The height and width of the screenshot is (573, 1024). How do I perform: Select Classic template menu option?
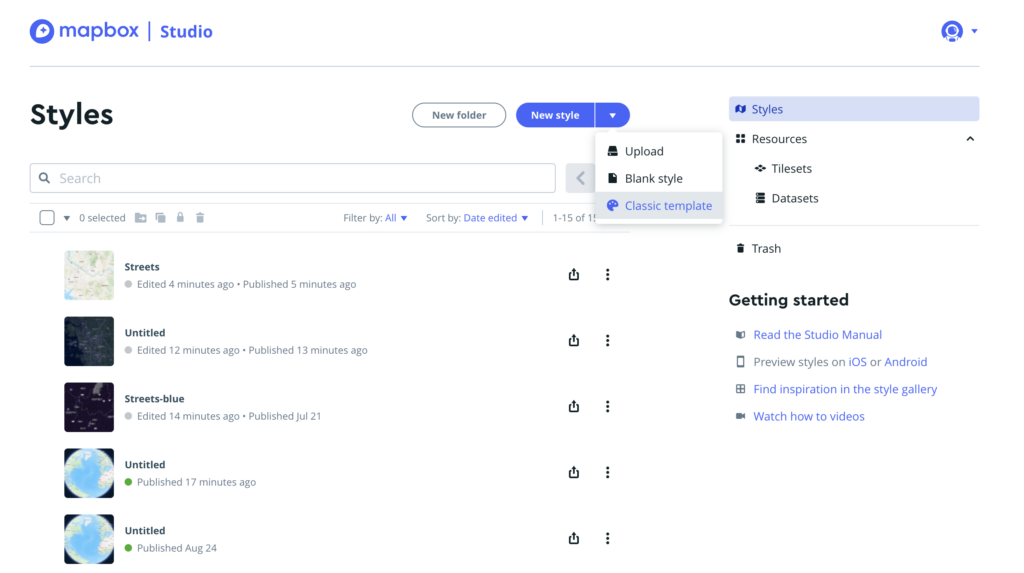click(x=658, y=205)
